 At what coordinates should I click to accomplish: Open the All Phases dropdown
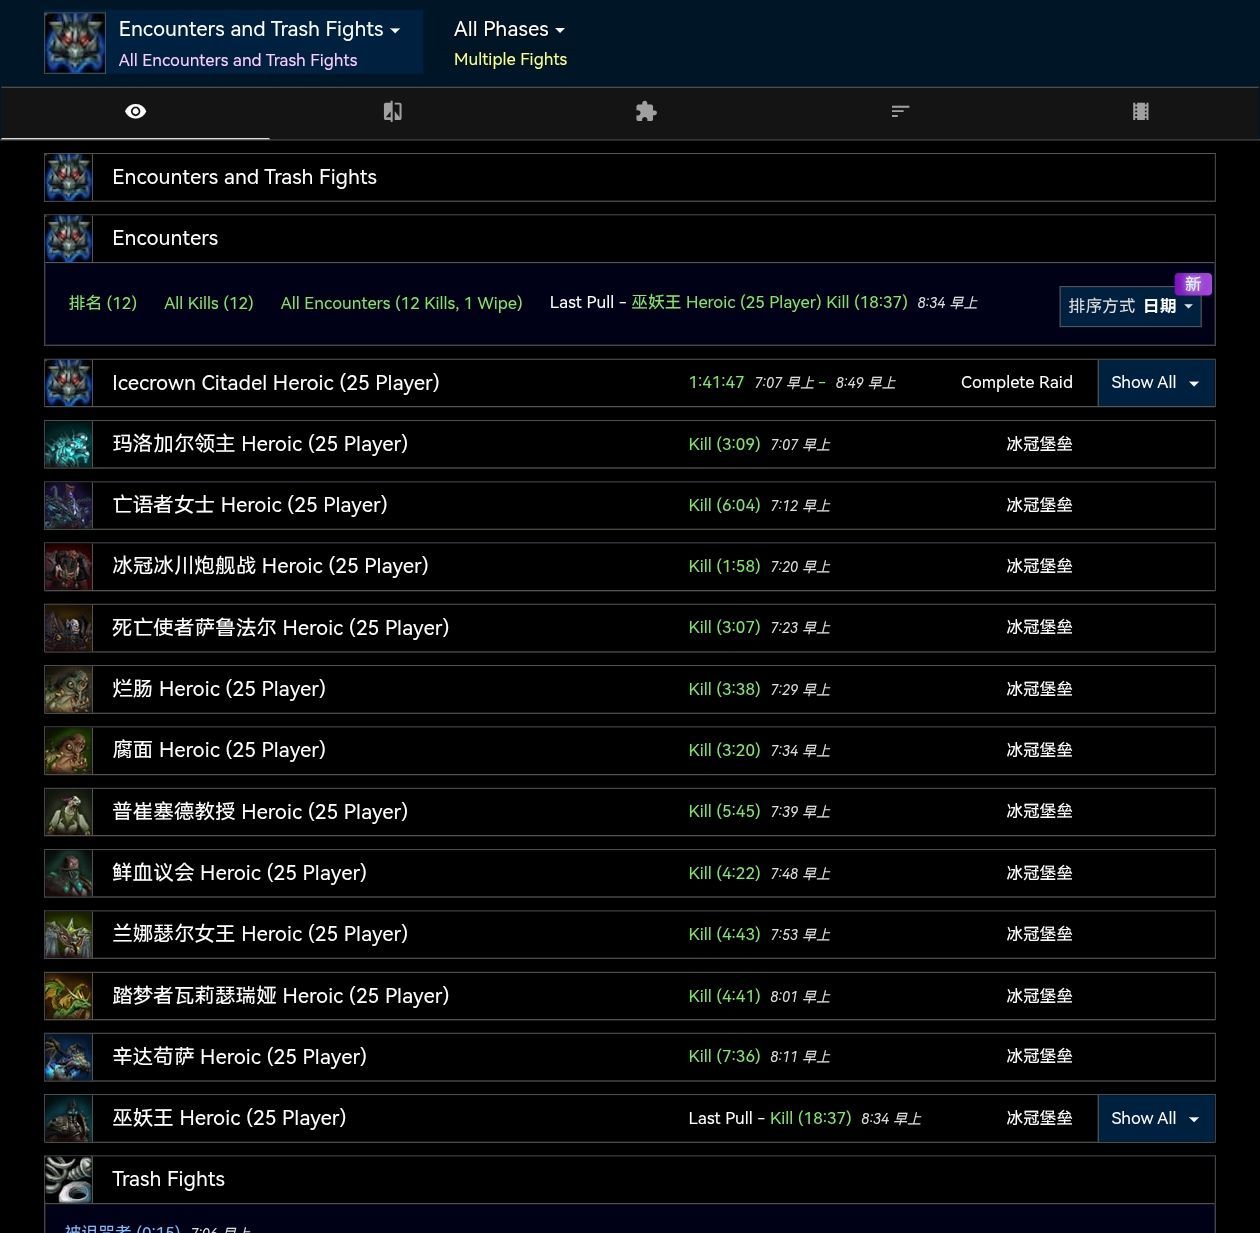[509, 30]
